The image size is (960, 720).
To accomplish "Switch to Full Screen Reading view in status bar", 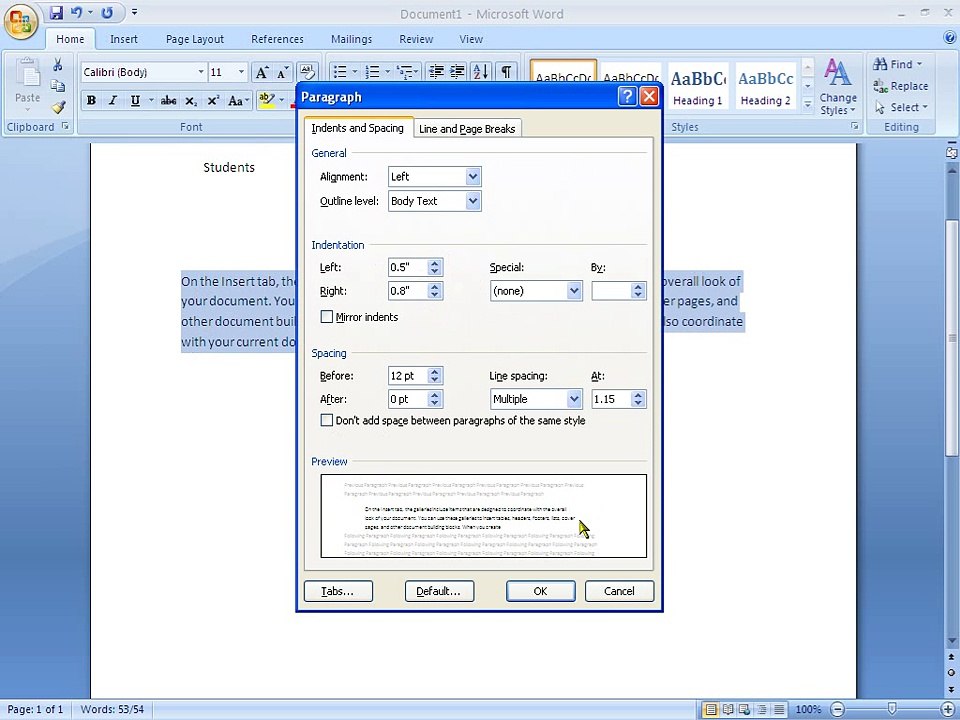I will 727,710.
